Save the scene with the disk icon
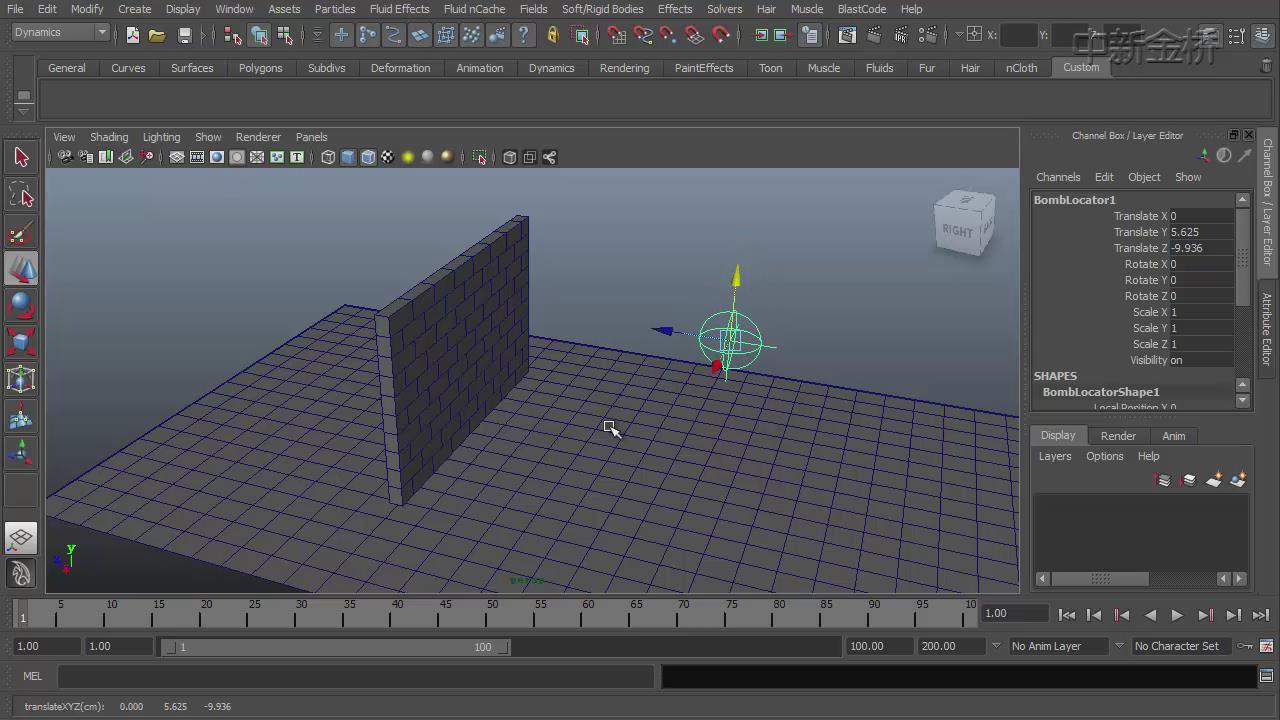The image size is (1280, 720). click(x=184, y=35)
